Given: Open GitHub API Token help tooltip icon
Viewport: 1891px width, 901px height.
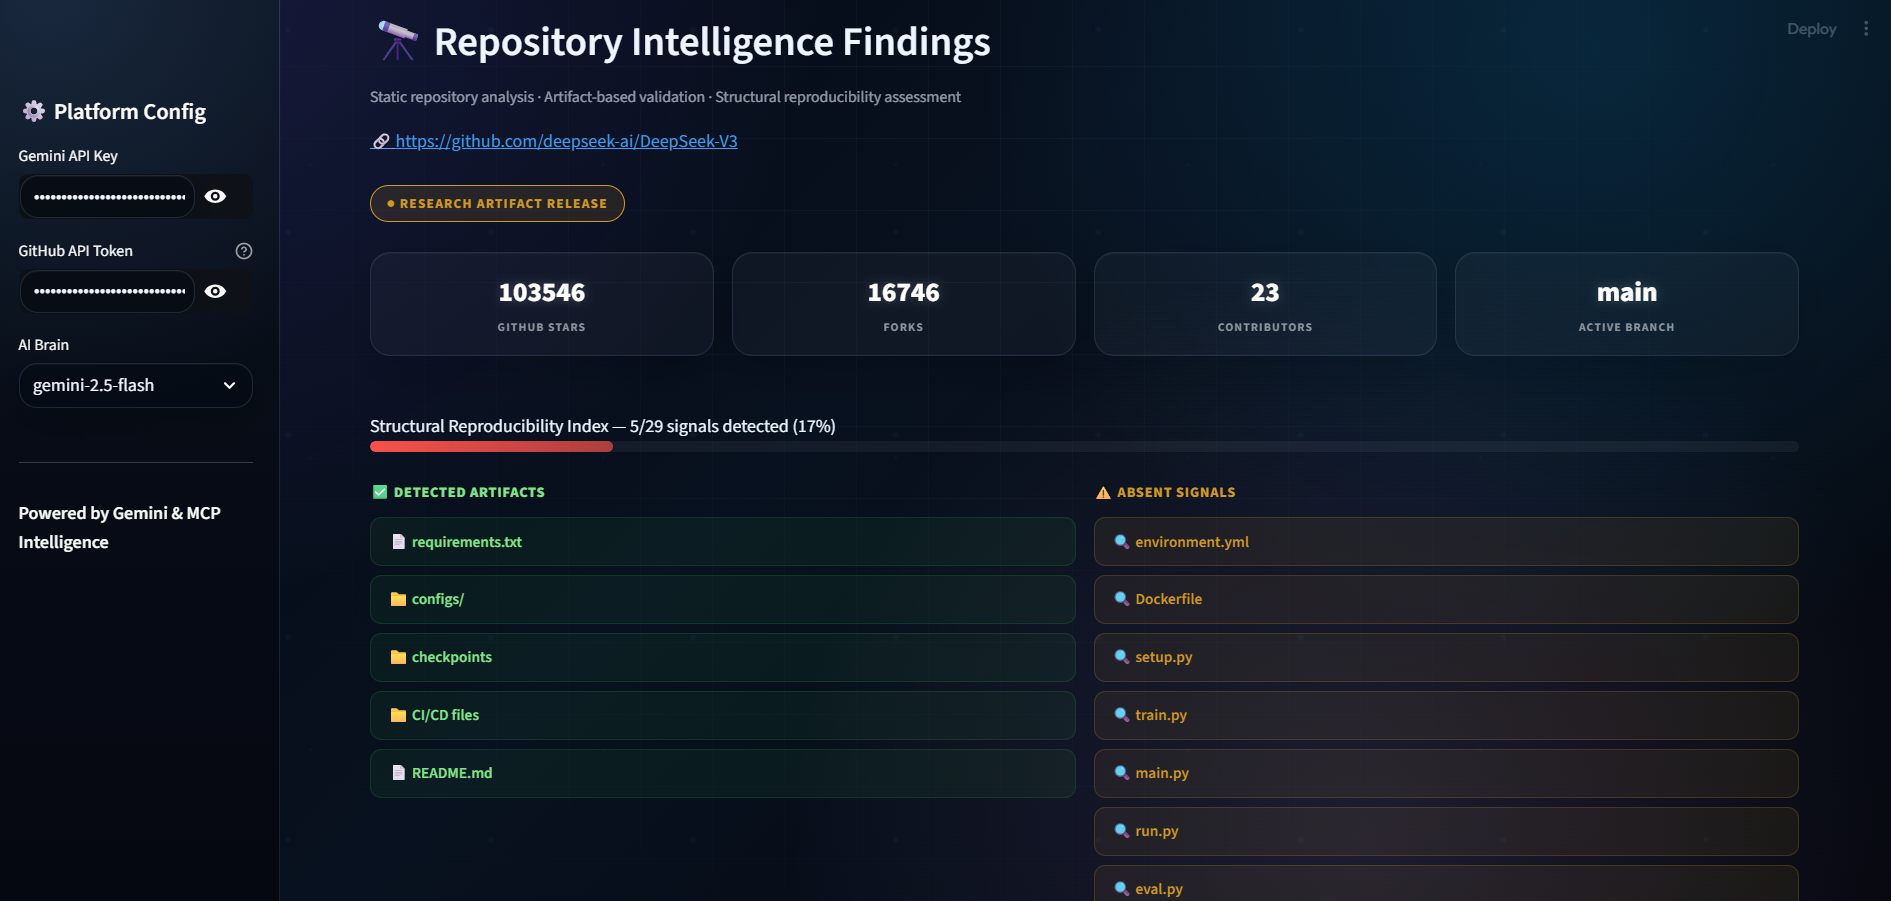Looking at the screenshot, I should point(243,251).
